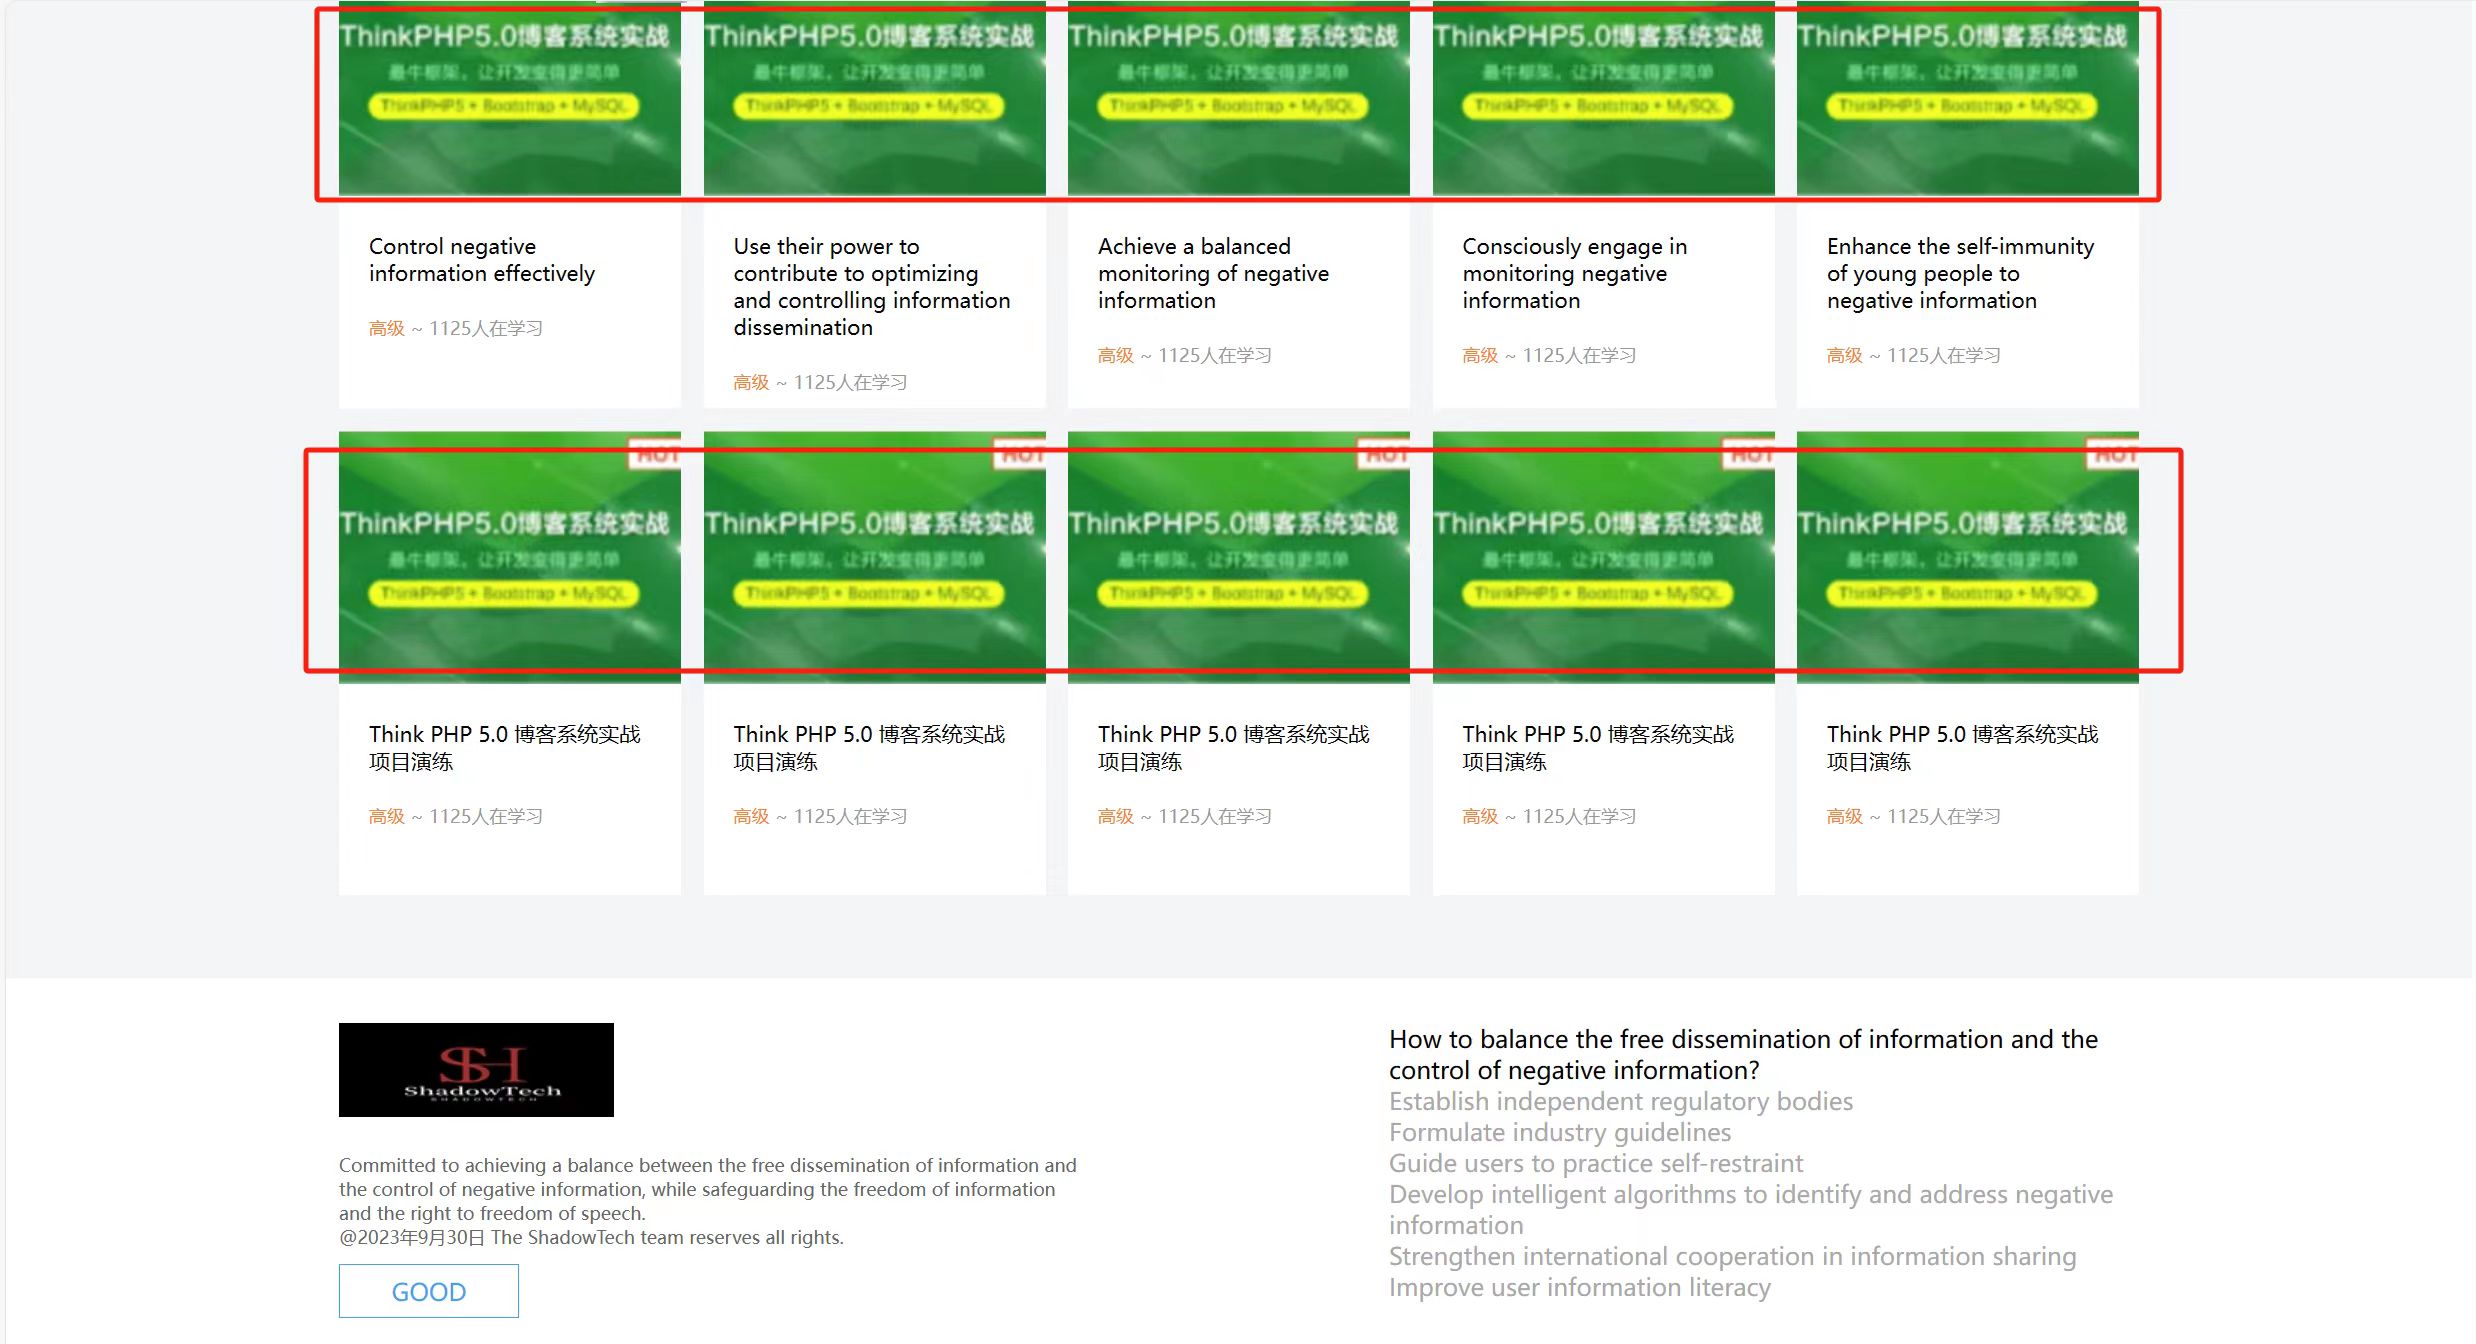Select 'Guide users to practice self-restraint'
Viewport: 2476px width, 1344px height.
[1595, 1163]
